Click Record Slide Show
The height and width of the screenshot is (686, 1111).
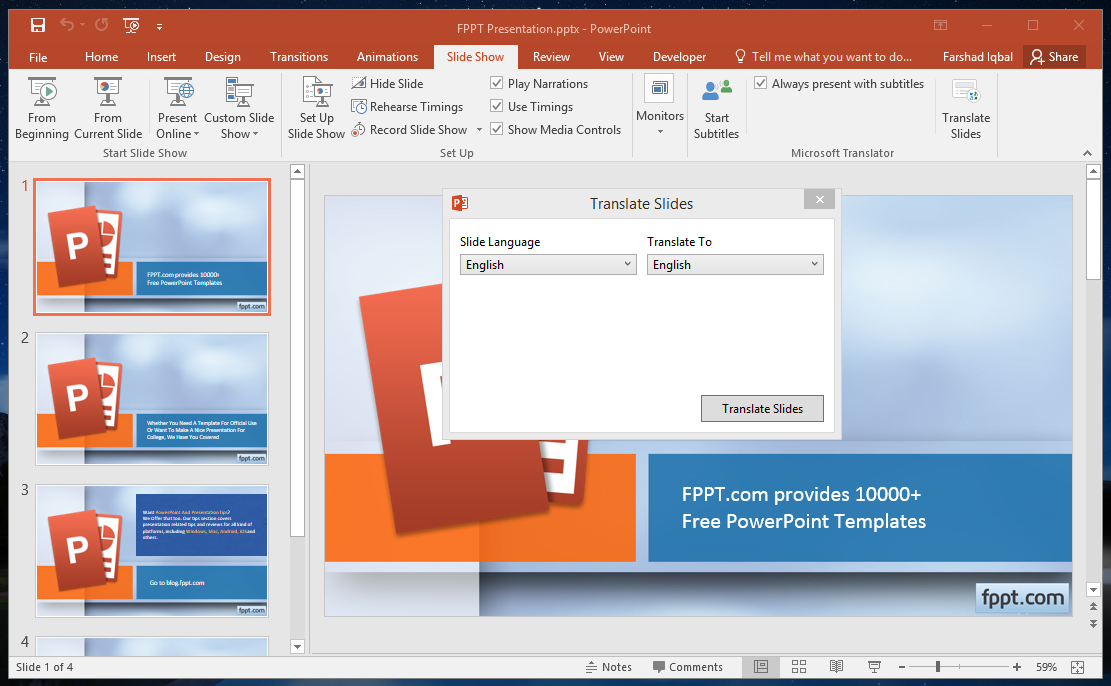click(x=410, y=130)
